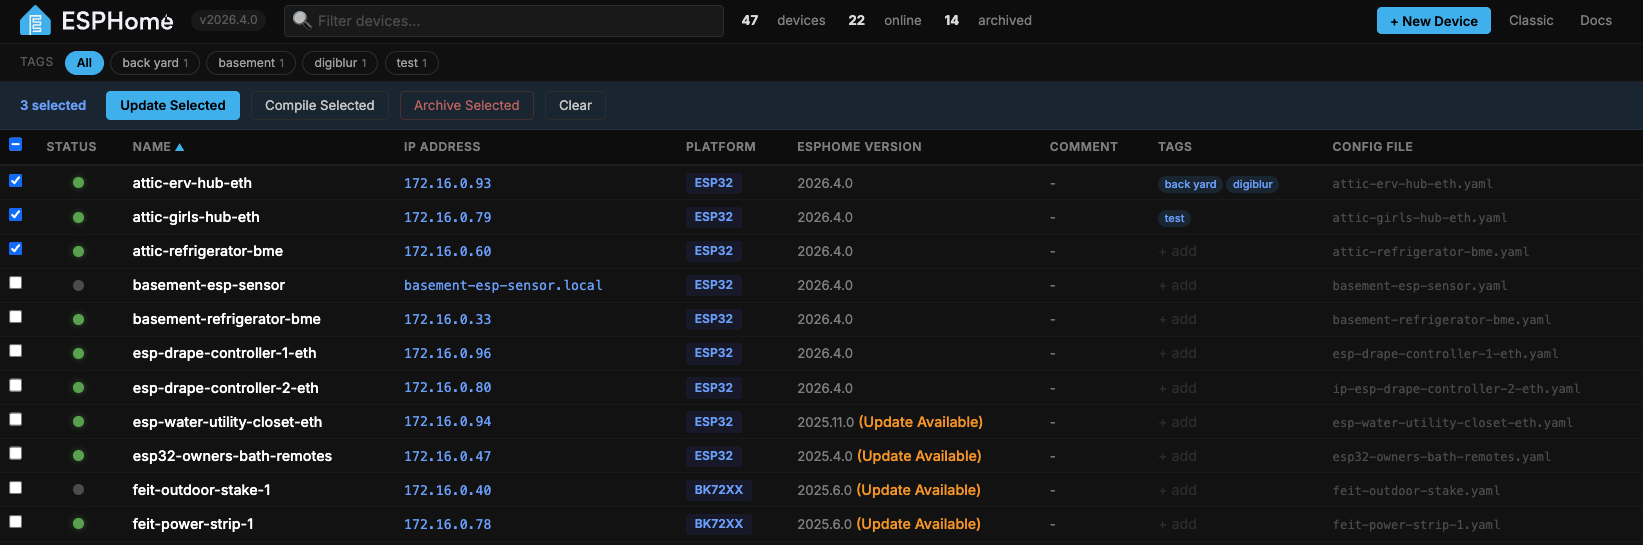1643x545 pixels.
Task: Sort by PLATFORM column header
Action: point(721,147)
